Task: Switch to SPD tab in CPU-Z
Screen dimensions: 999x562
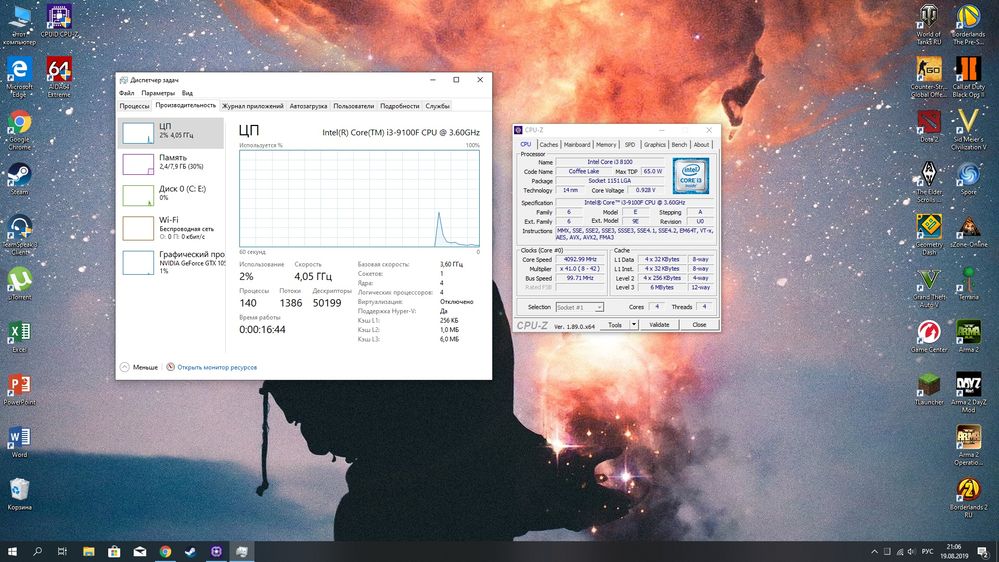Action: coord(629,145)
